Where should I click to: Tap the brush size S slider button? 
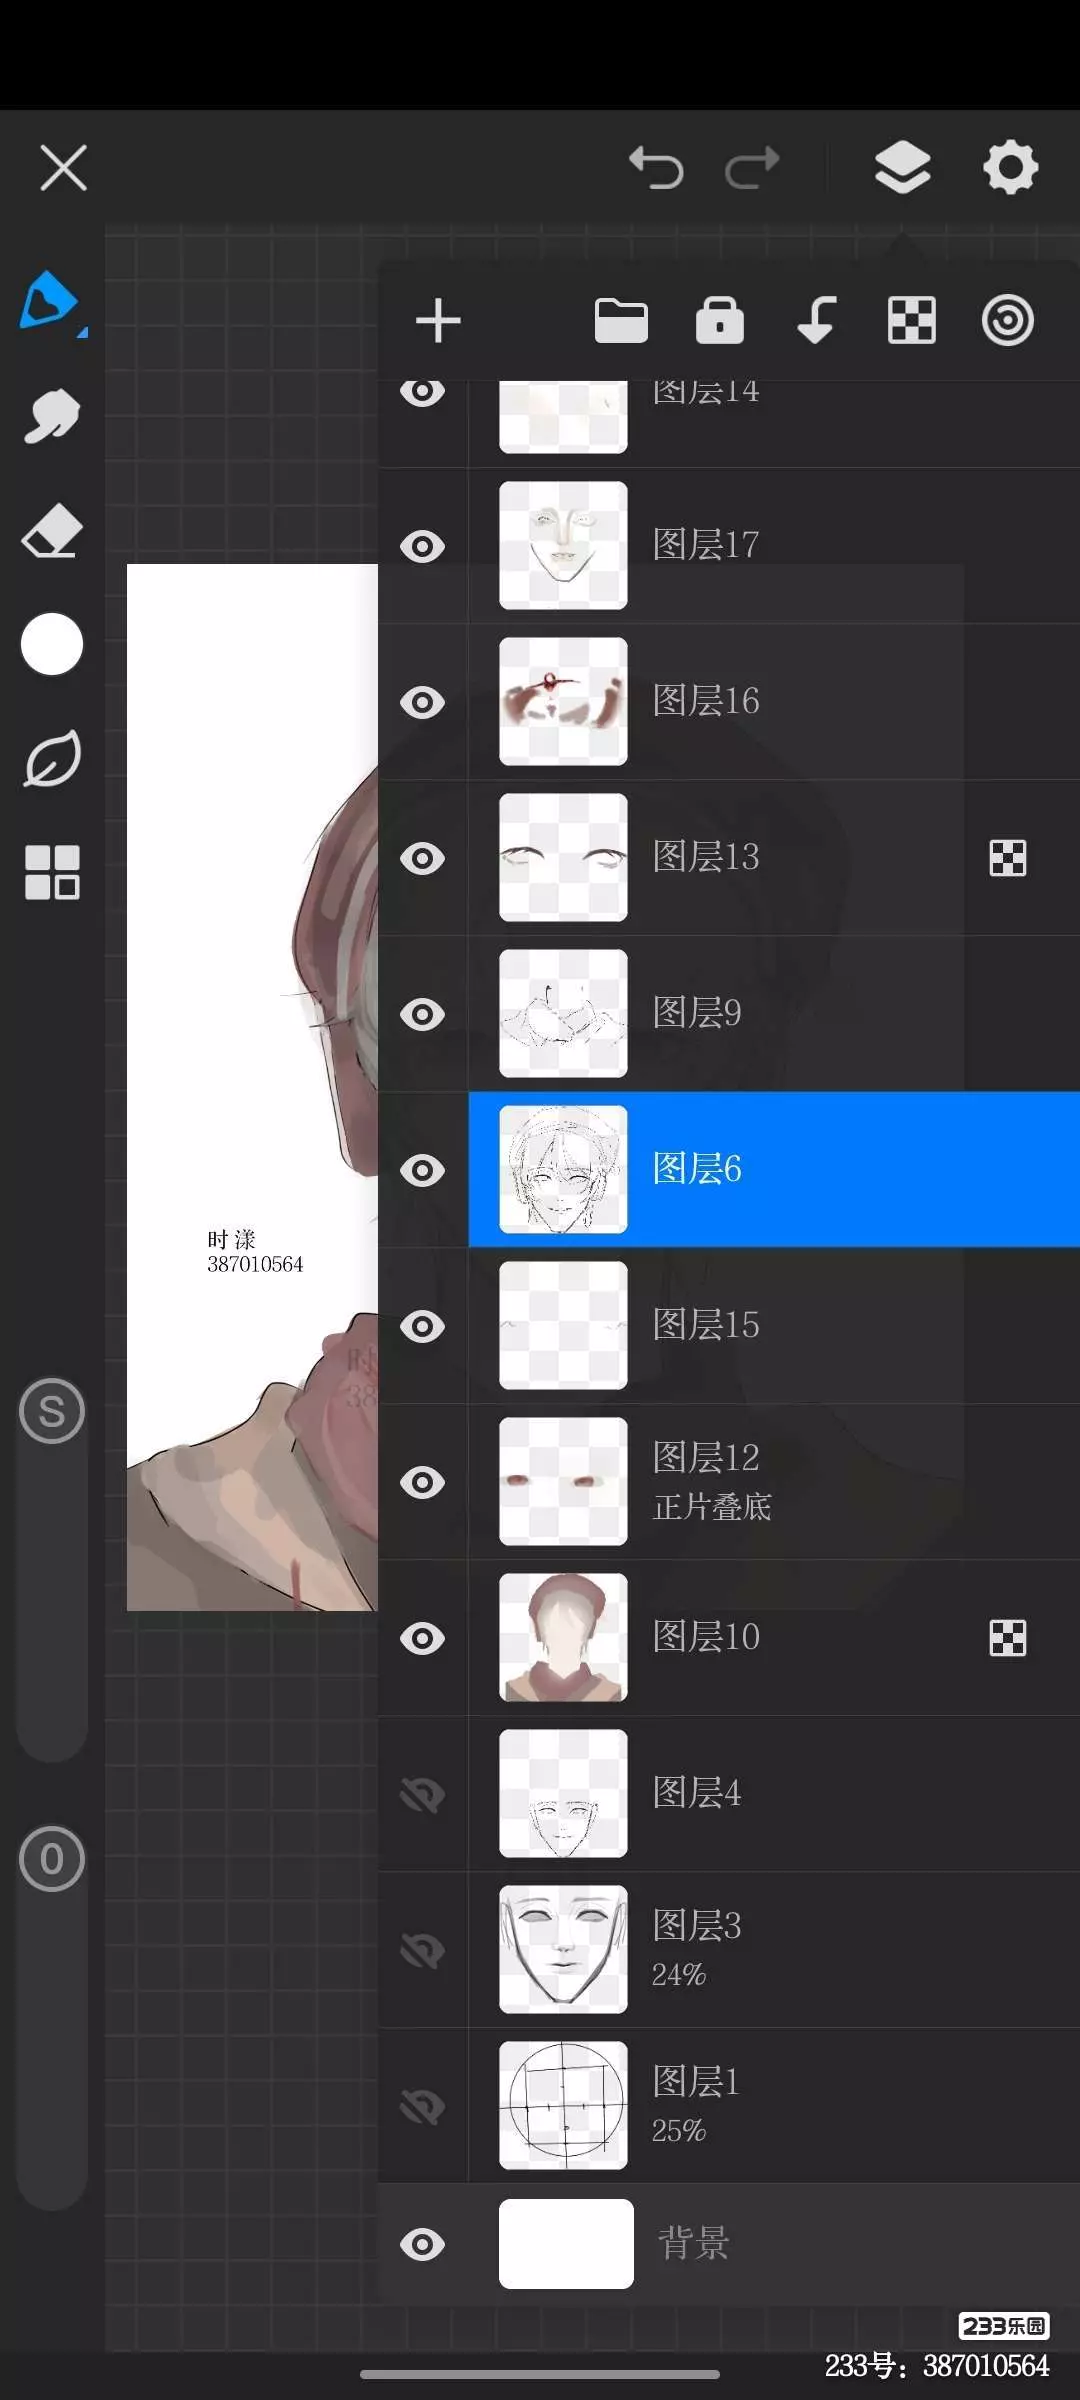point(52,1411)
